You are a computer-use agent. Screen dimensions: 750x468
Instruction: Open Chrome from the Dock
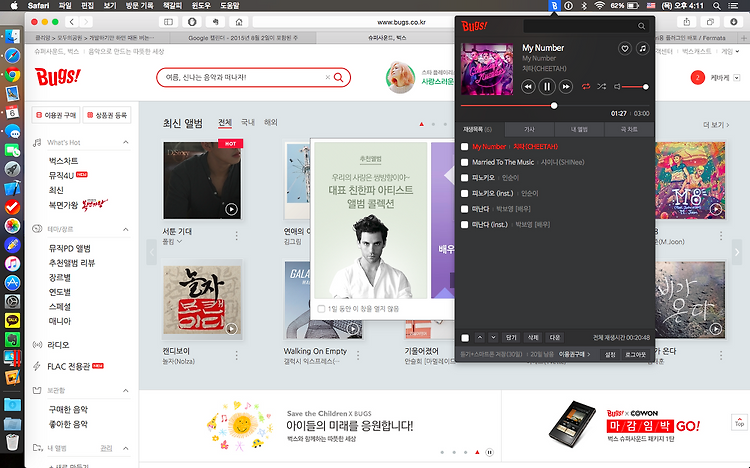(12, 75)
